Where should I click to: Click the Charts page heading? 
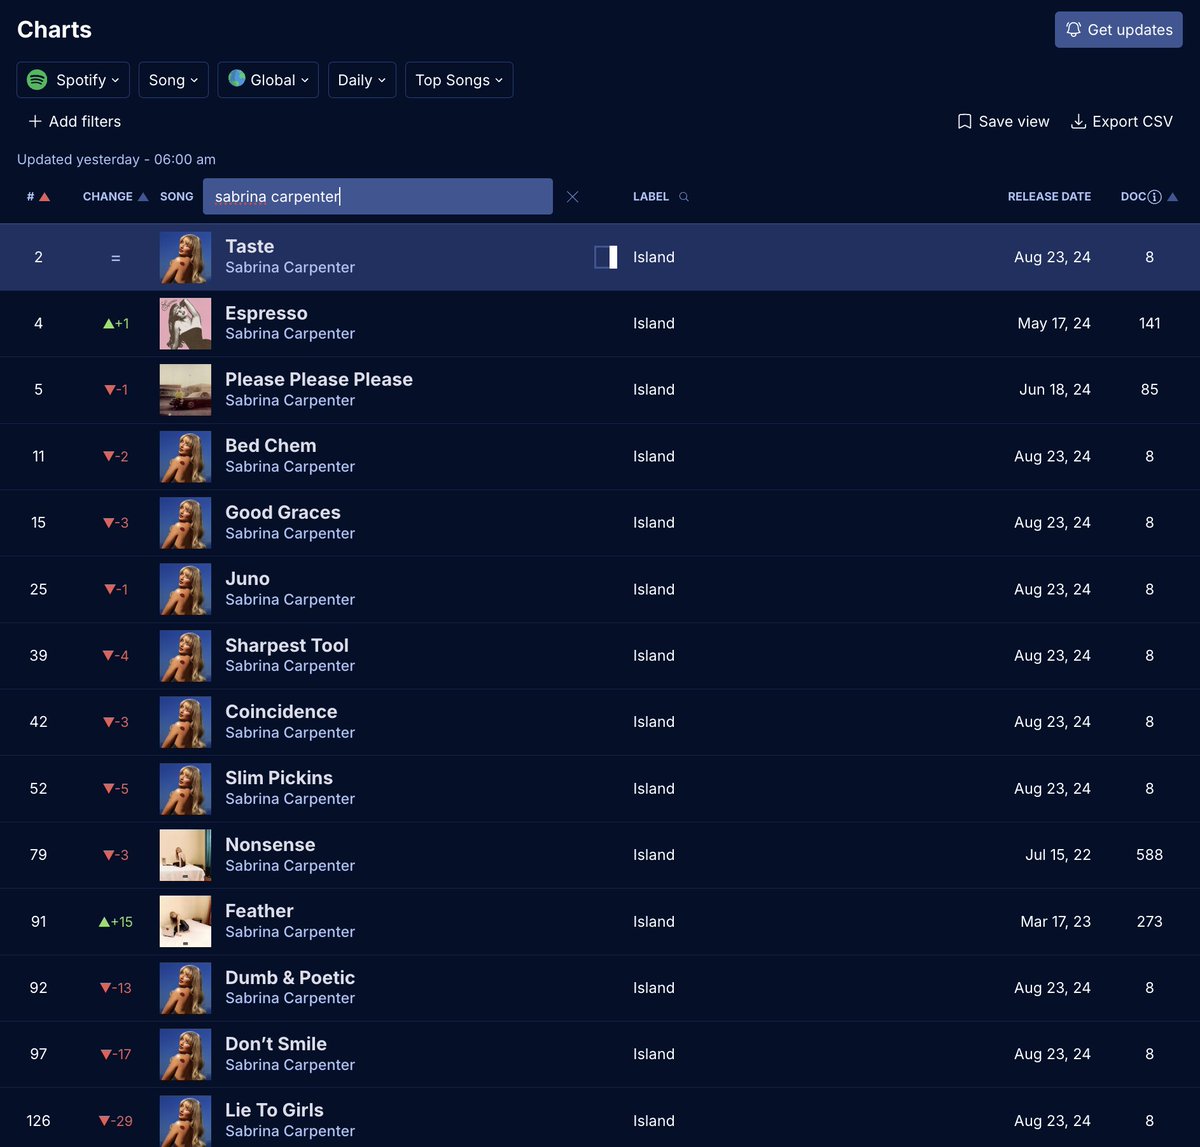click(54, 29)
